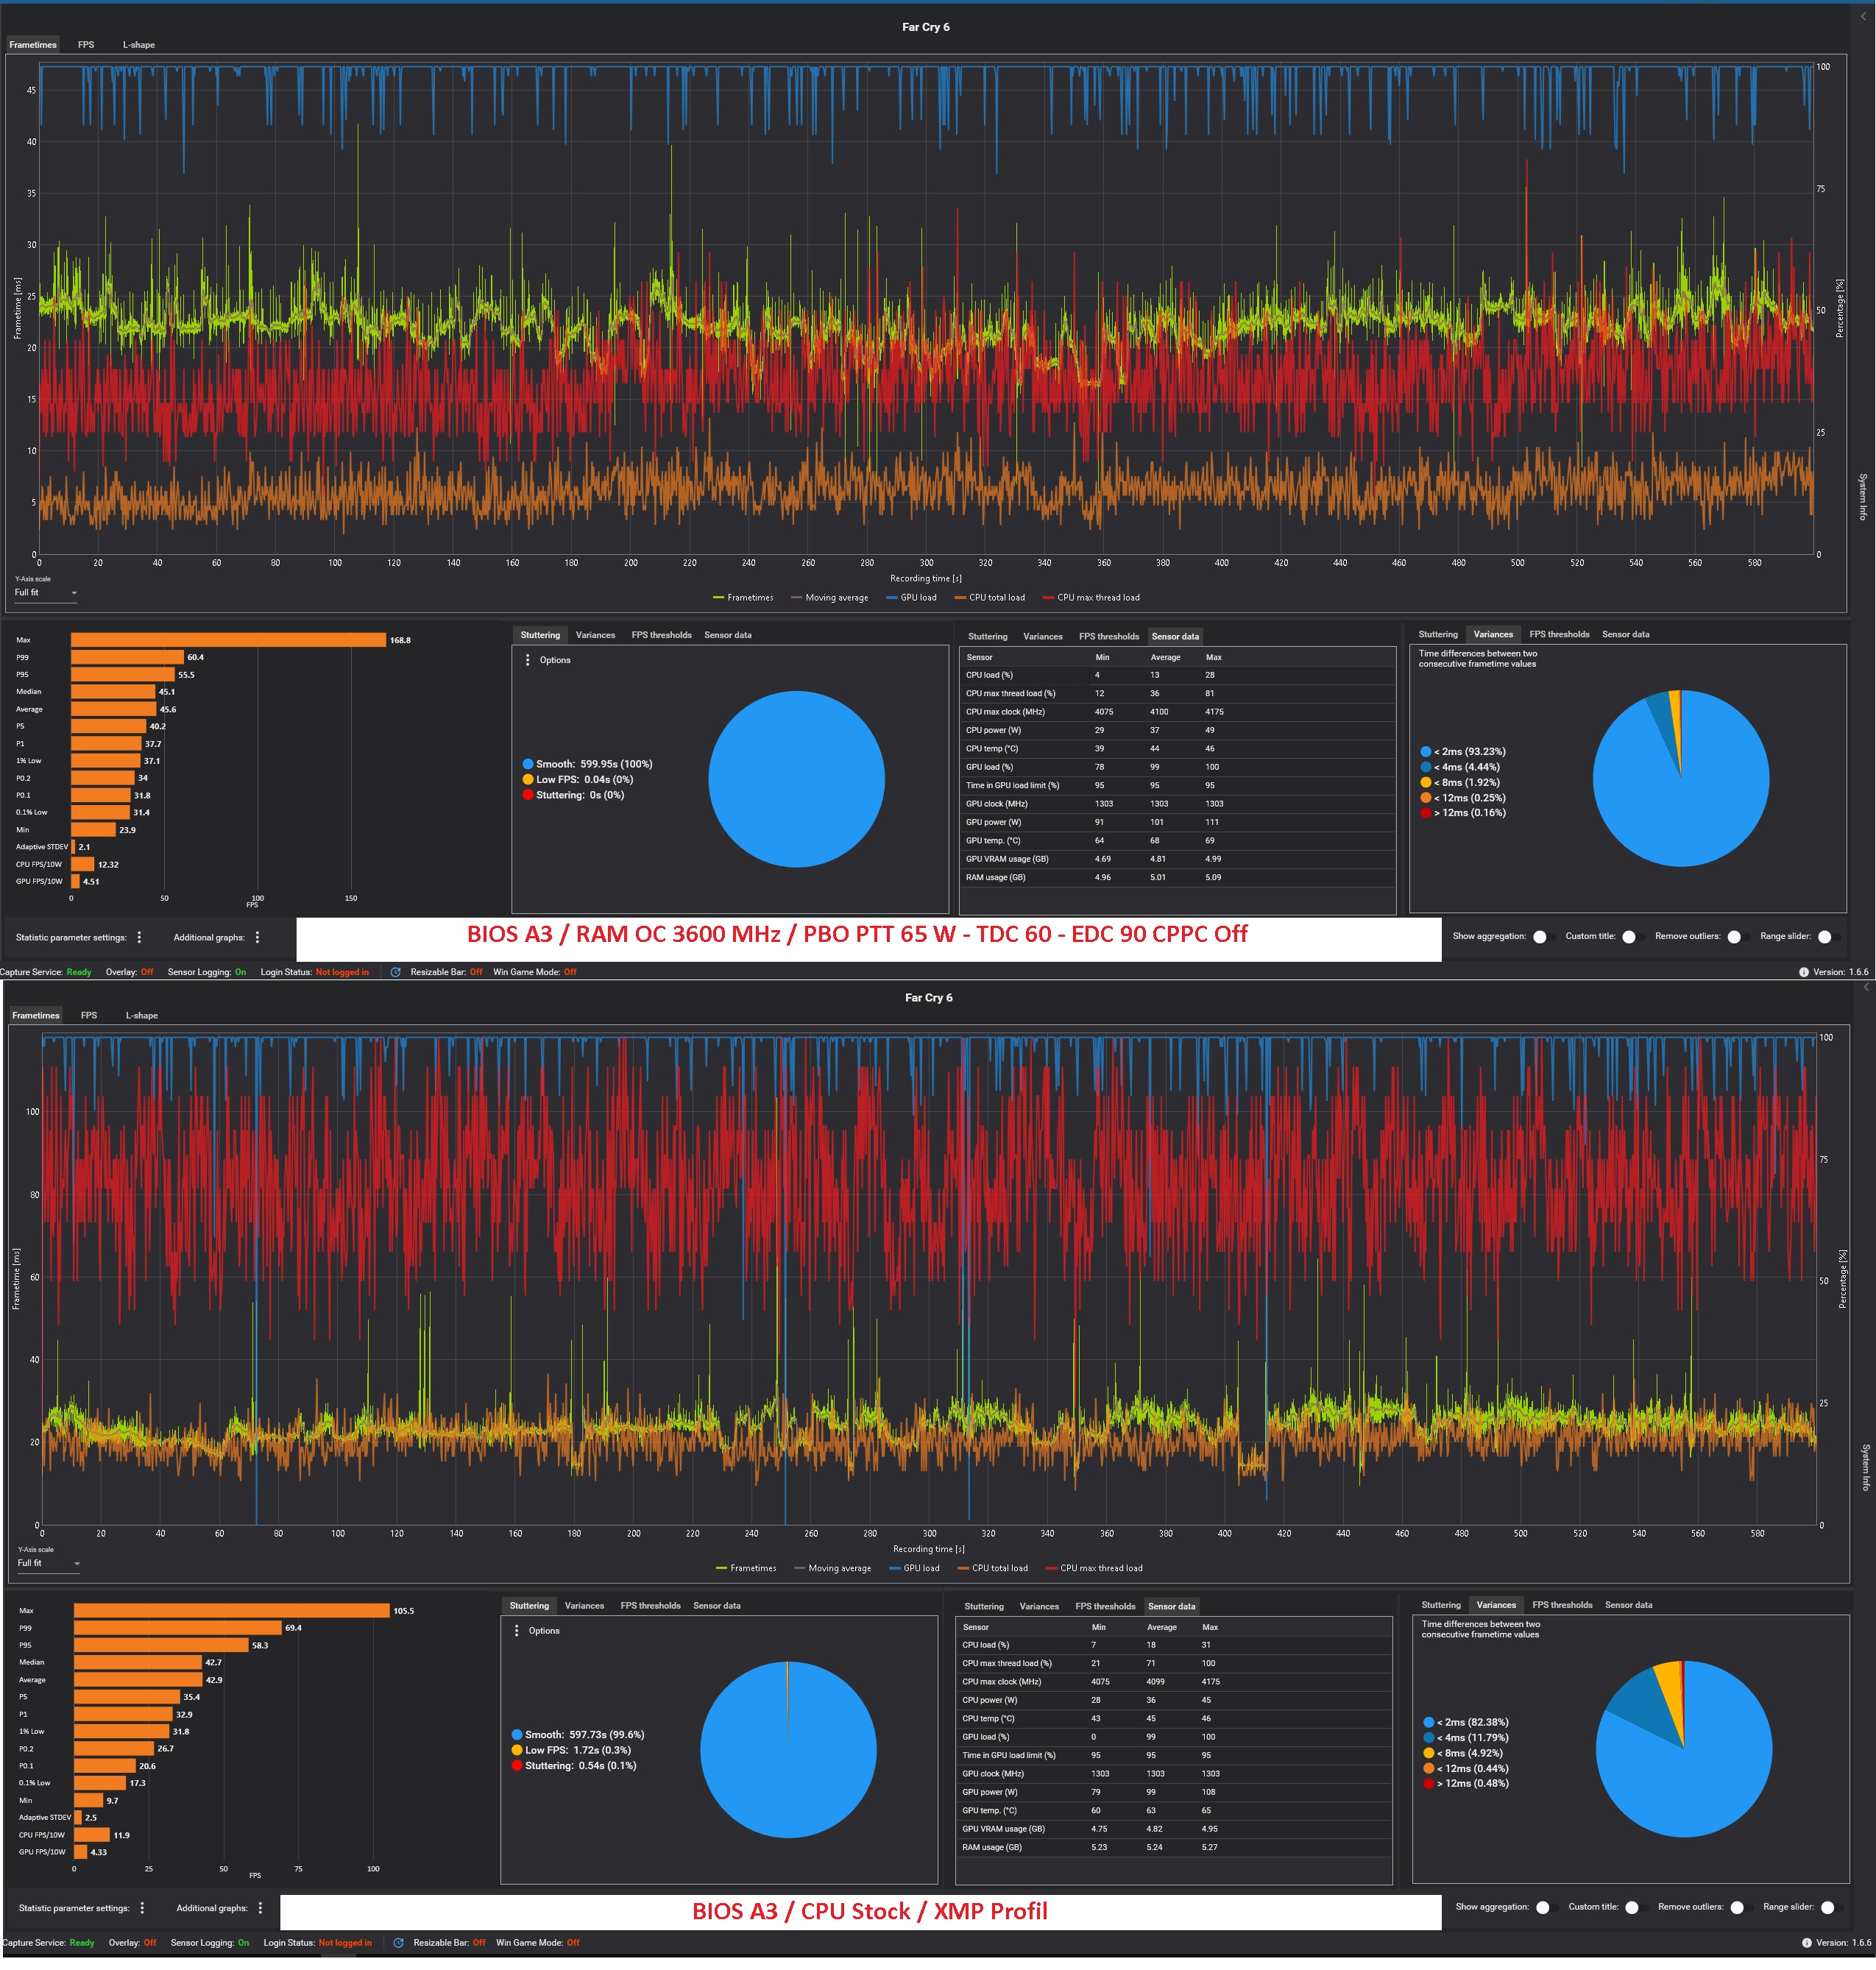
Task: Switch to FPS tab in top chart
Action: pyautogui.click(x=86, y=45)
